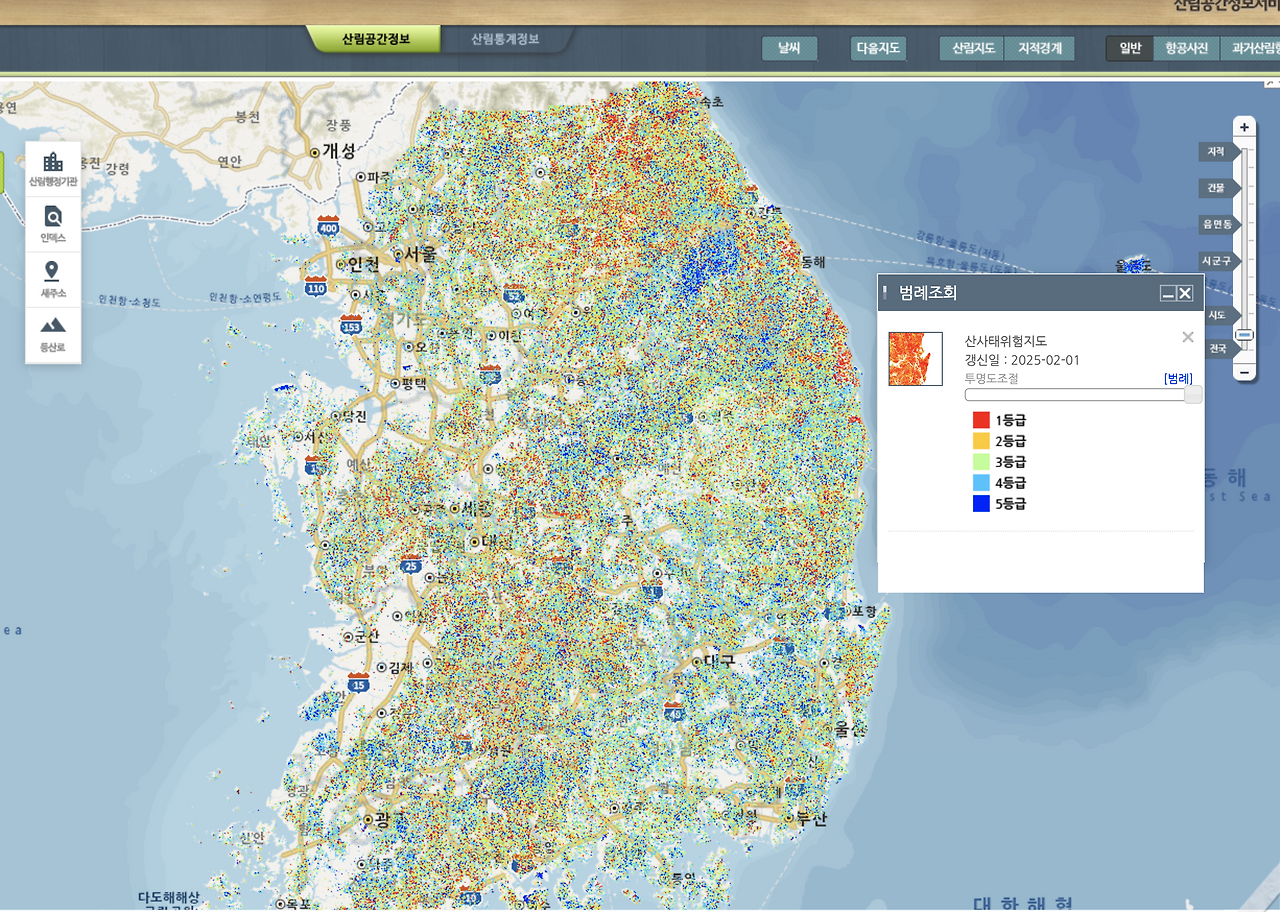Switch to 산림통계정보 tab
1280x912 pixels.
point(505,39)
